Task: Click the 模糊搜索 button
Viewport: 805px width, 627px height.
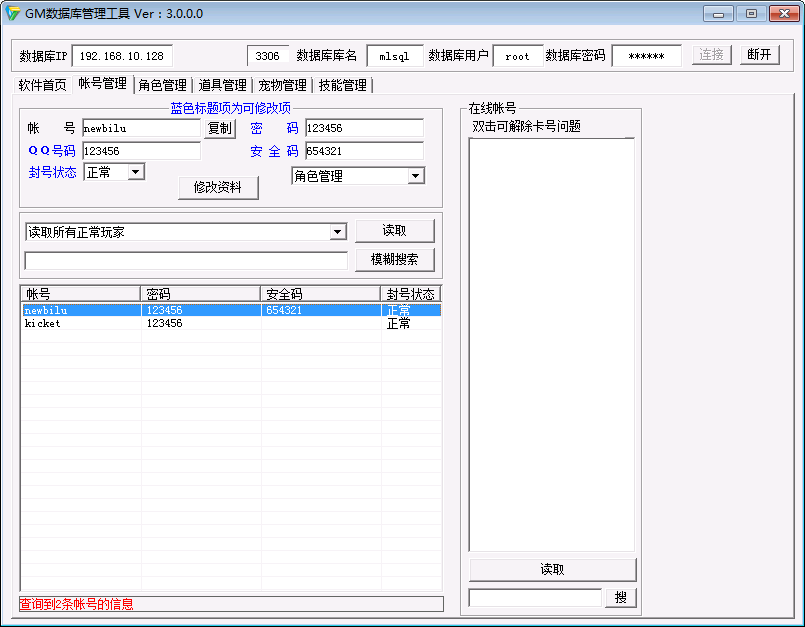Action: 394,260
